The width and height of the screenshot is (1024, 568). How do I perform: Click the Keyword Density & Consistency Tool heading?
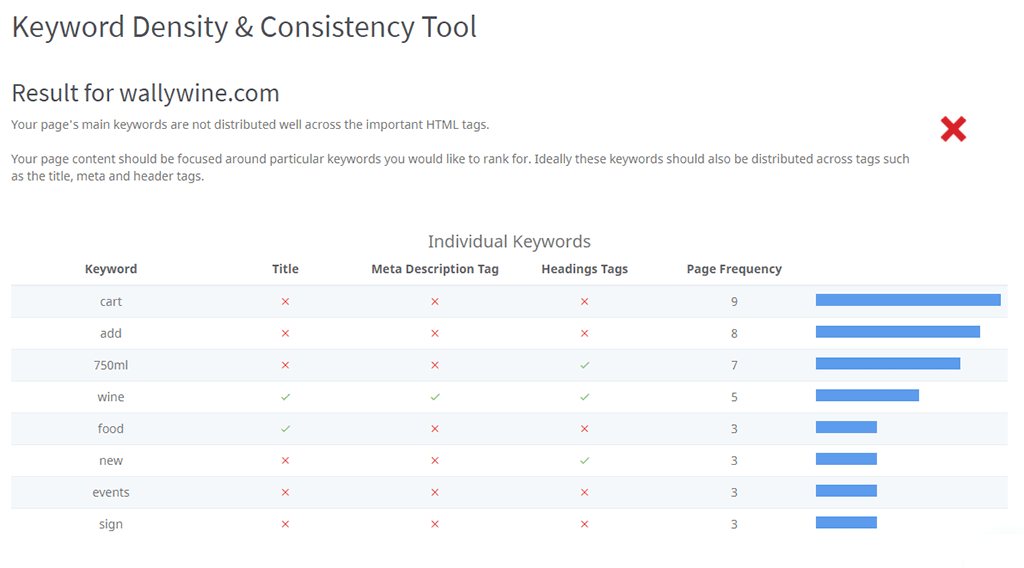tap(244, 27)
